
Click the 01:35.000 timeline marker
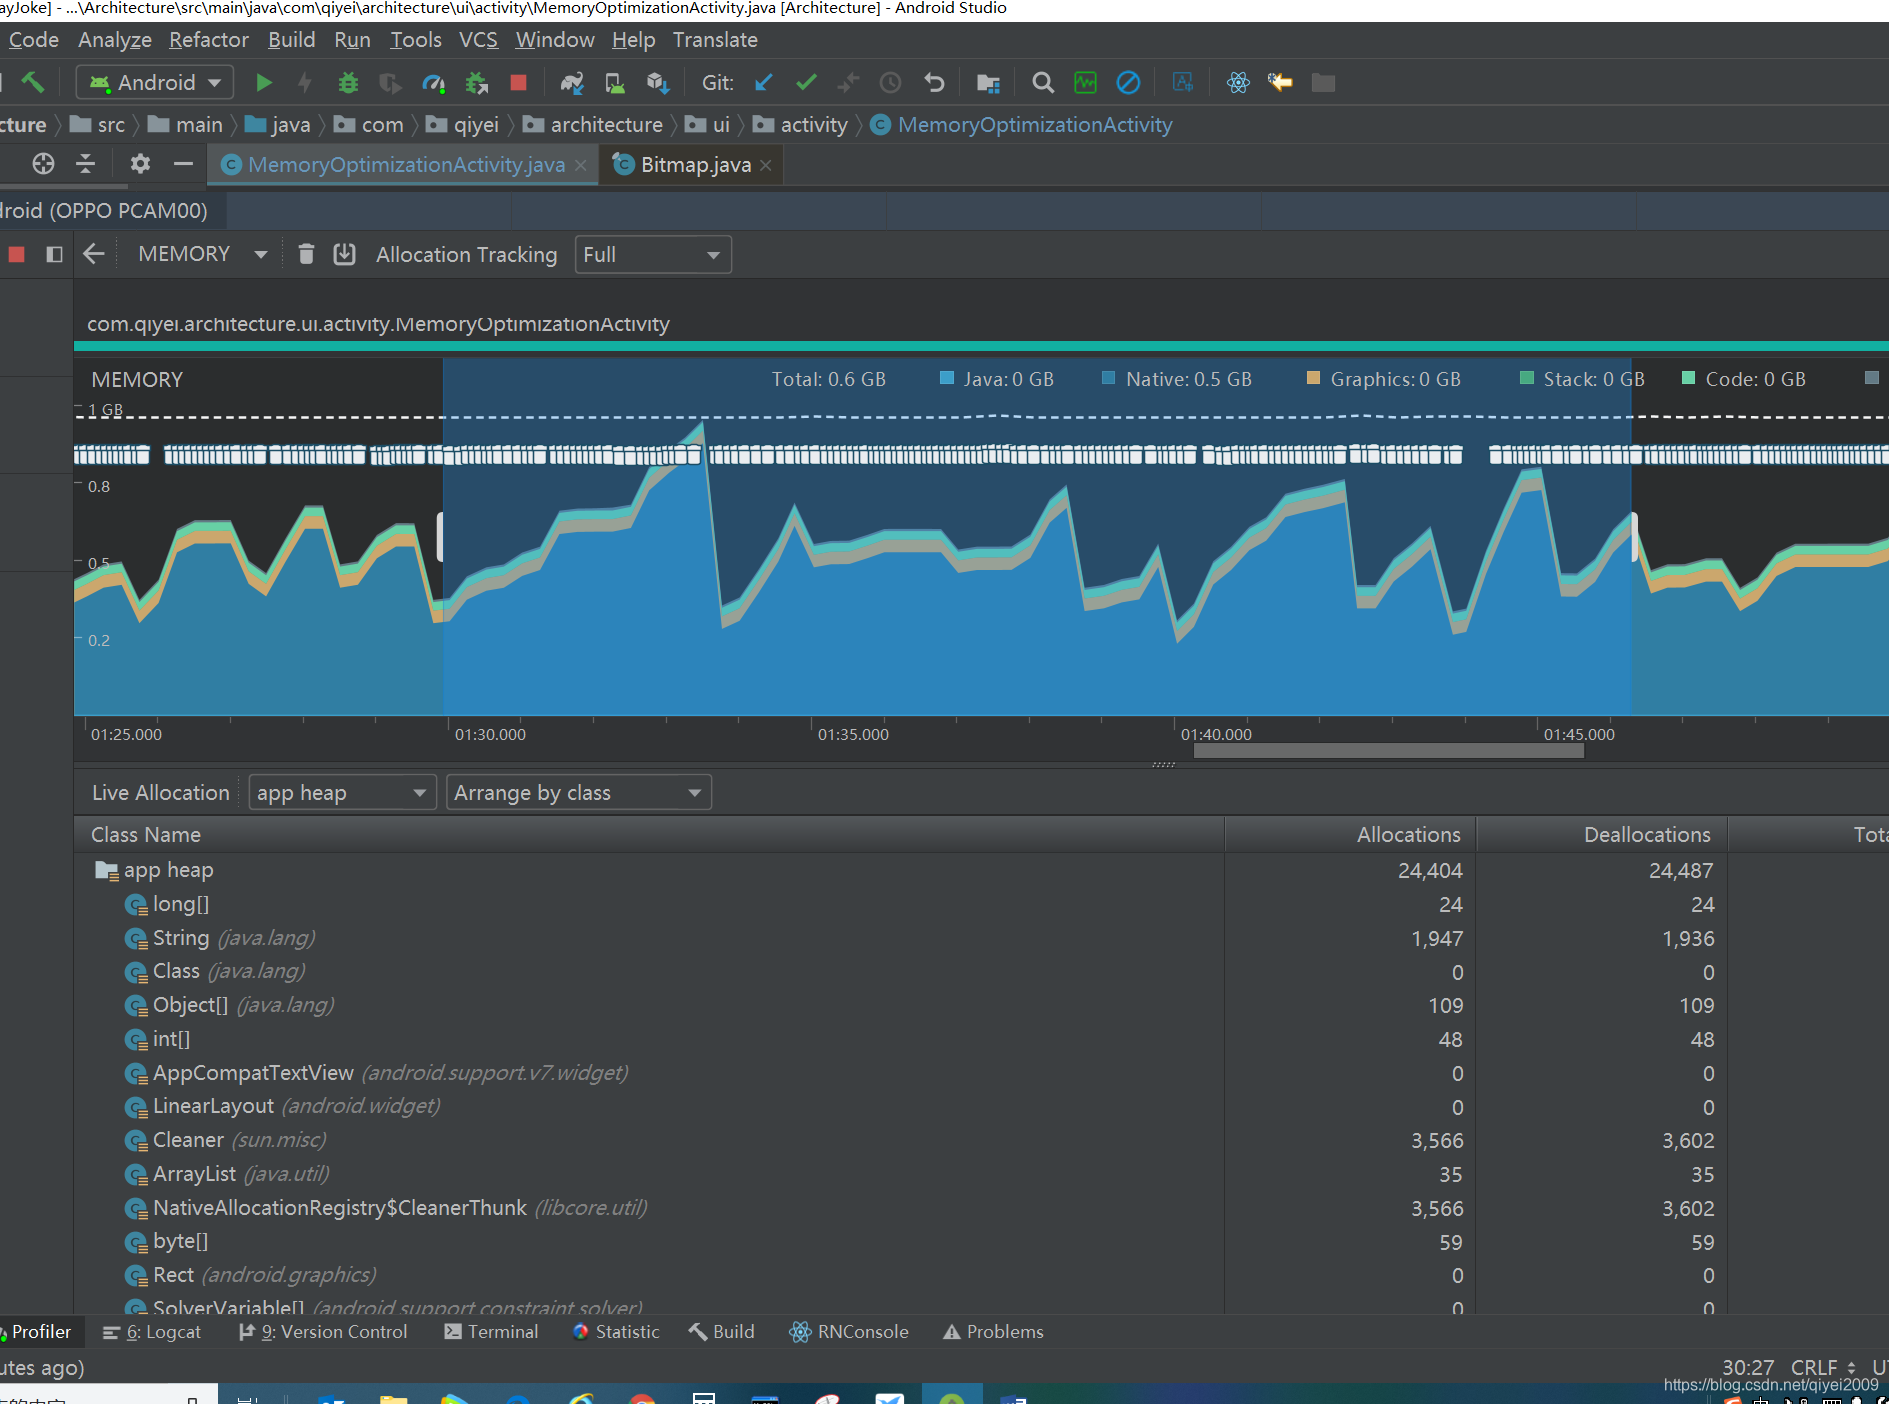pyautogui.click(x=853, y=734)
